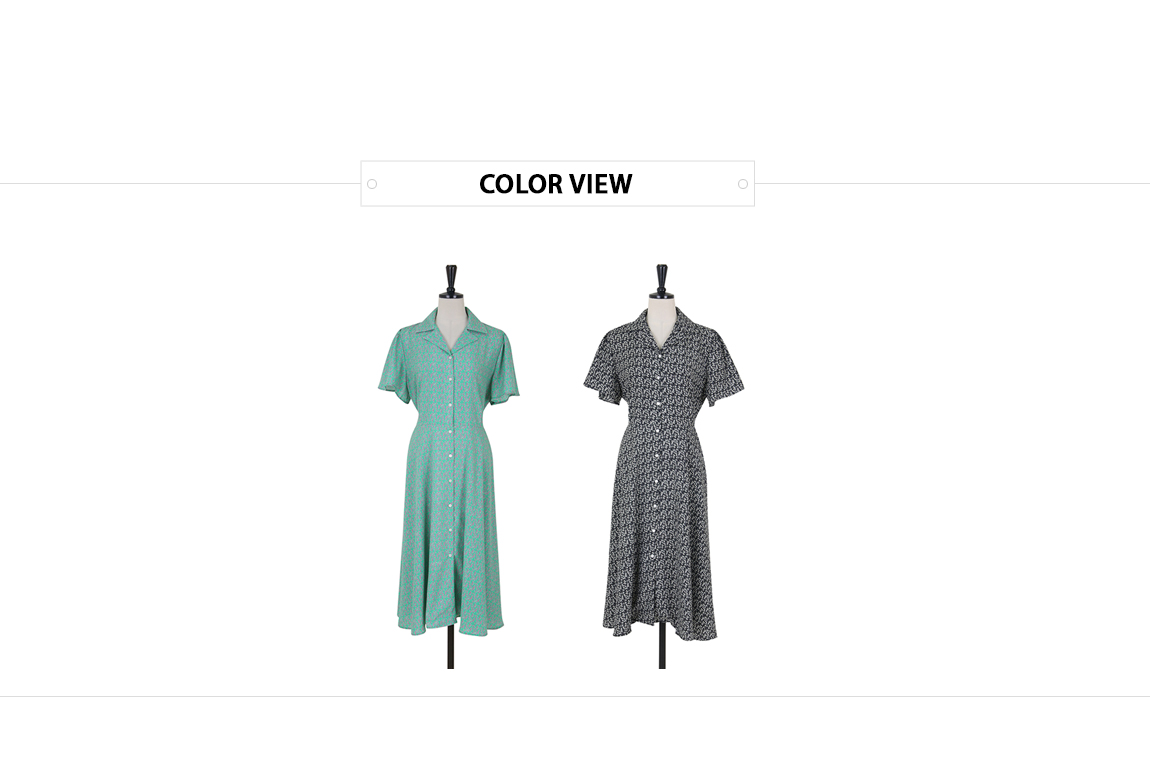
Task: Click mannequin neck knob above green dress
Action: [x=451, y=281]
